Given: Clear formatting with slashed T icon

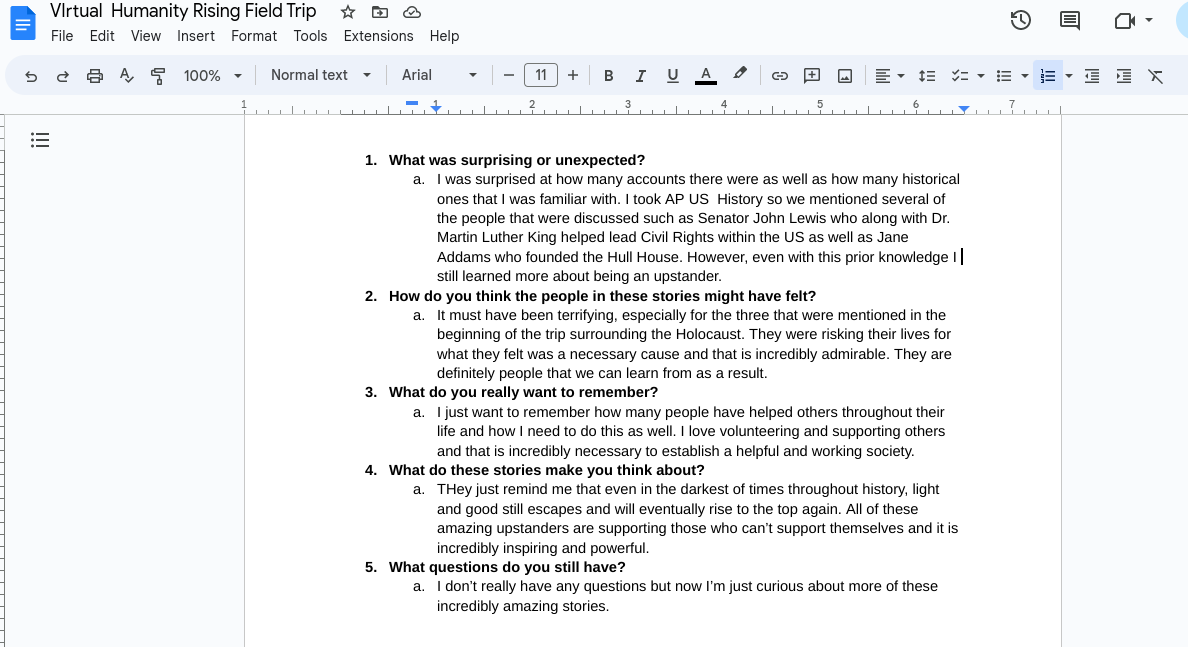Looking at the screenshot, I should 1155,76.
